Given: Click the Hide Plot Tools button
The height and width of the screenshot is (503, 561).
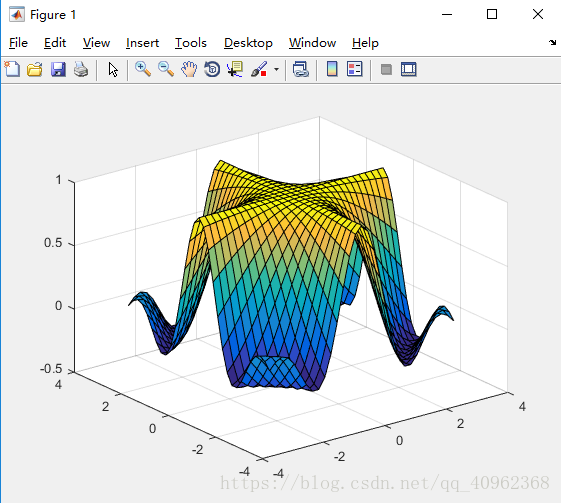Looking at the screenshot, I should 386,69.
